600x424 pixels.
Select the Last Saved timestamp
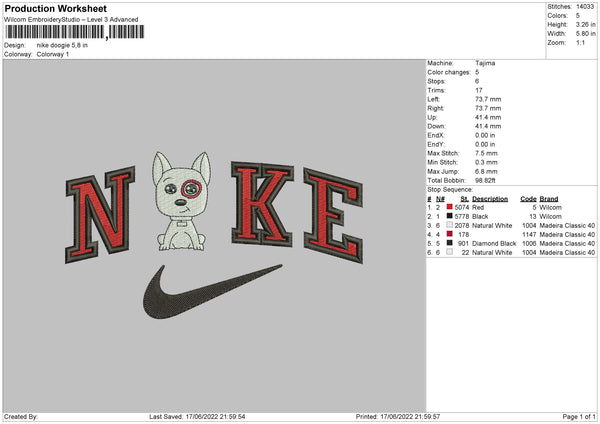point(215,417)
